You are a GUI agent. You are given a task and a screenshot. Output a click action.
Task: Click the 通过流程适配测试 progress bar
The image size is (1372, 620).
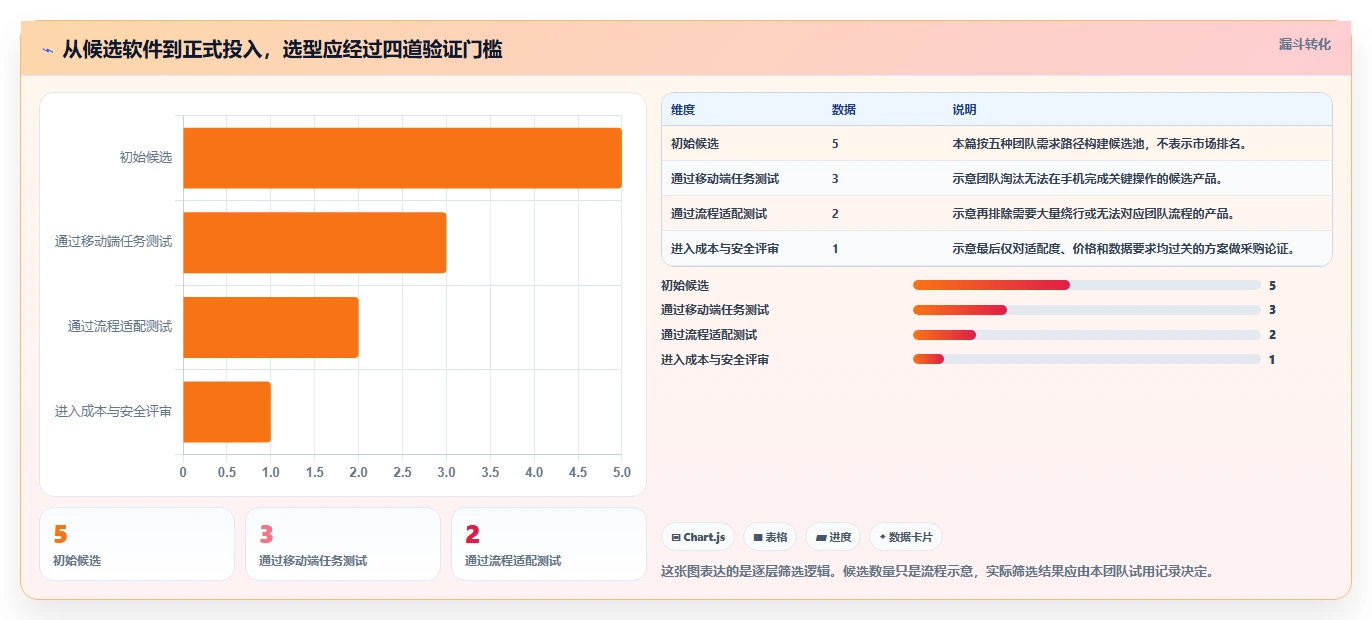(x=1086, y=335)
